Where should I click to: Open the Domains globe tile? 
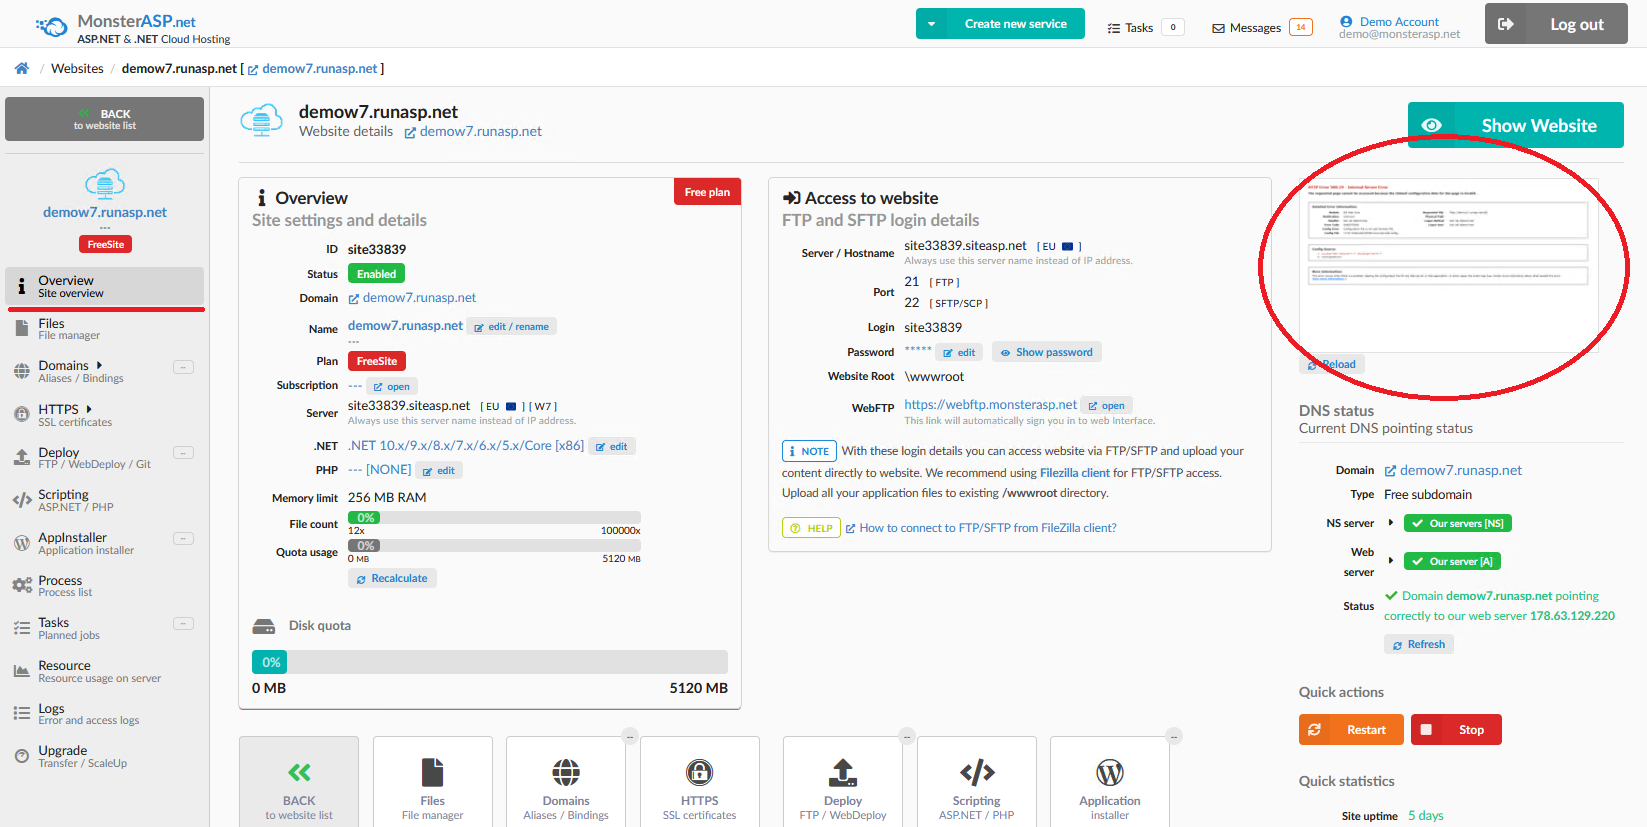(566, 772)
